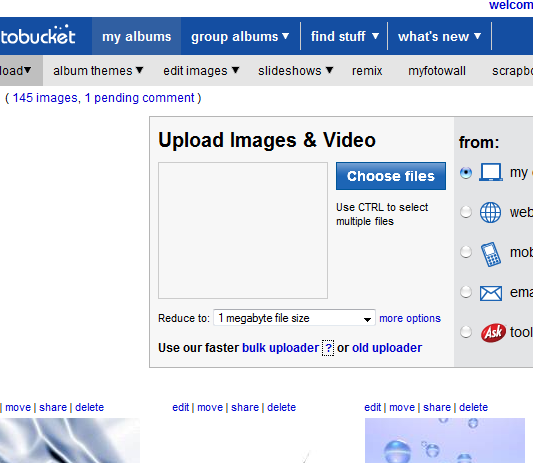This screenshot has height=463, width=533.
Task: Open the blue bubbles thumbnail
Action: pos(445,441)
